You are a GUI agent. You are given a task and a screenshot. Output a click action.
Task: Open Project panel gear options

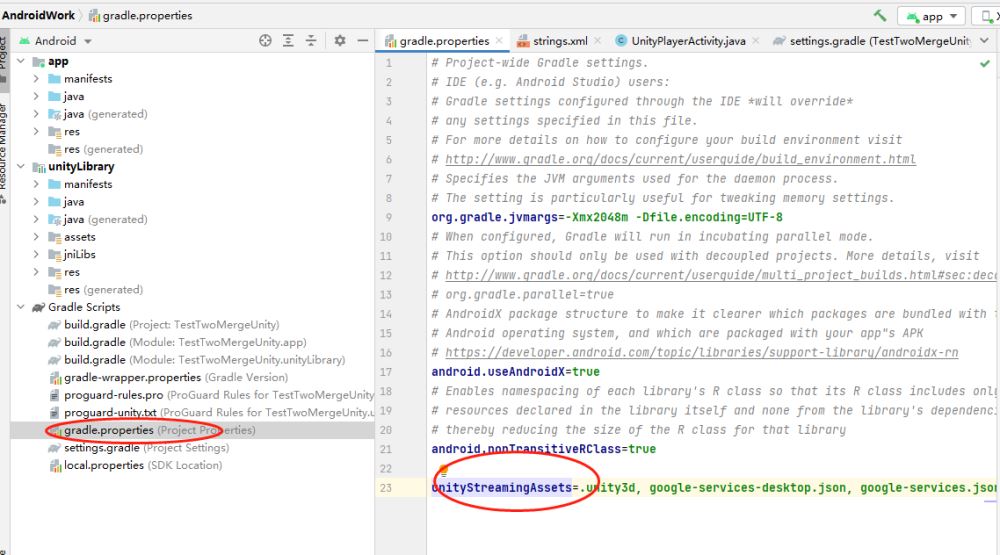point(340,41)
